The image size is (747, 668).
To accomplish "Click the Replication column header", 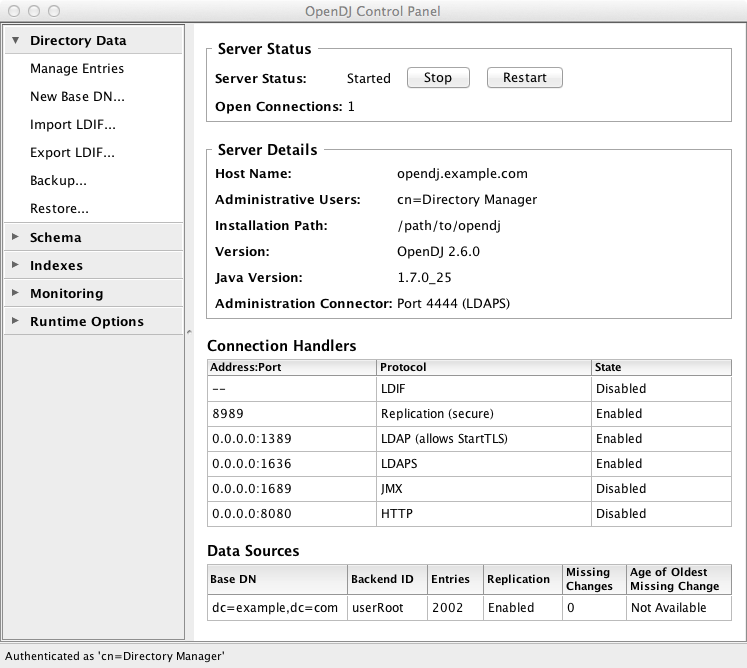I will pyautogui.click(x=523, y=579).
